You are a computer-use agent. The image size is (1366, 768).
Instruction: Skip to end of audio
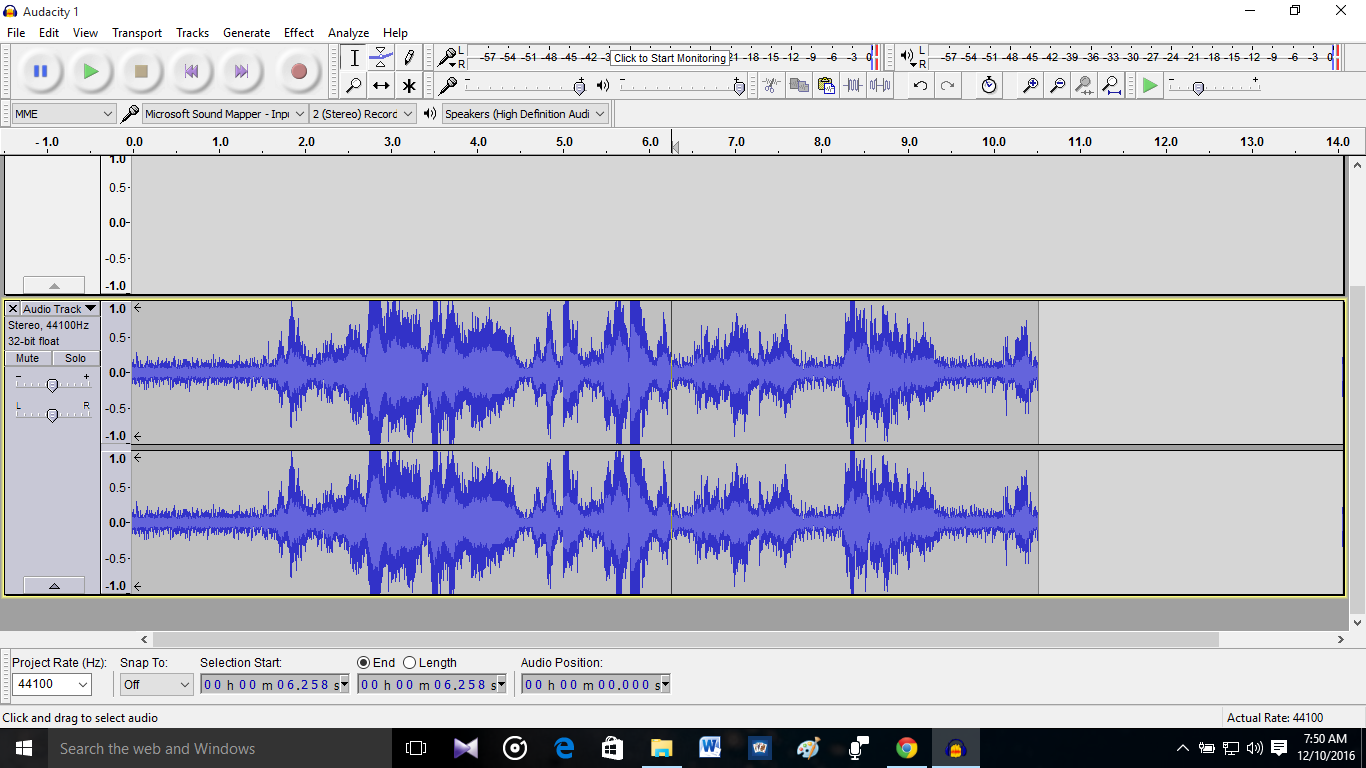coord(241,71)
